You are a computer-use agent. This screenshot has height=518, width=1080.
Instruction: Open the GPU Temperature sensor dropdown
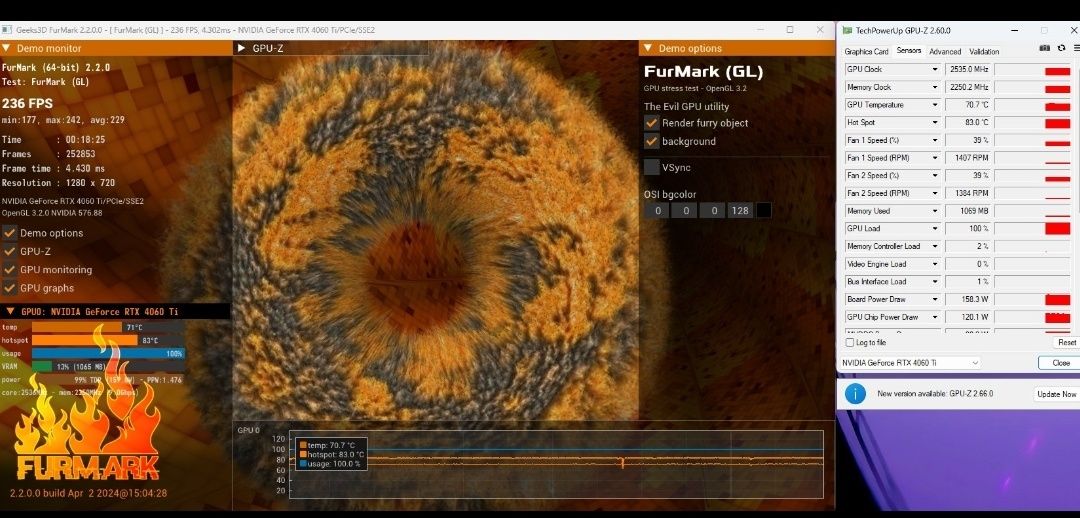(x=935, y=105)
